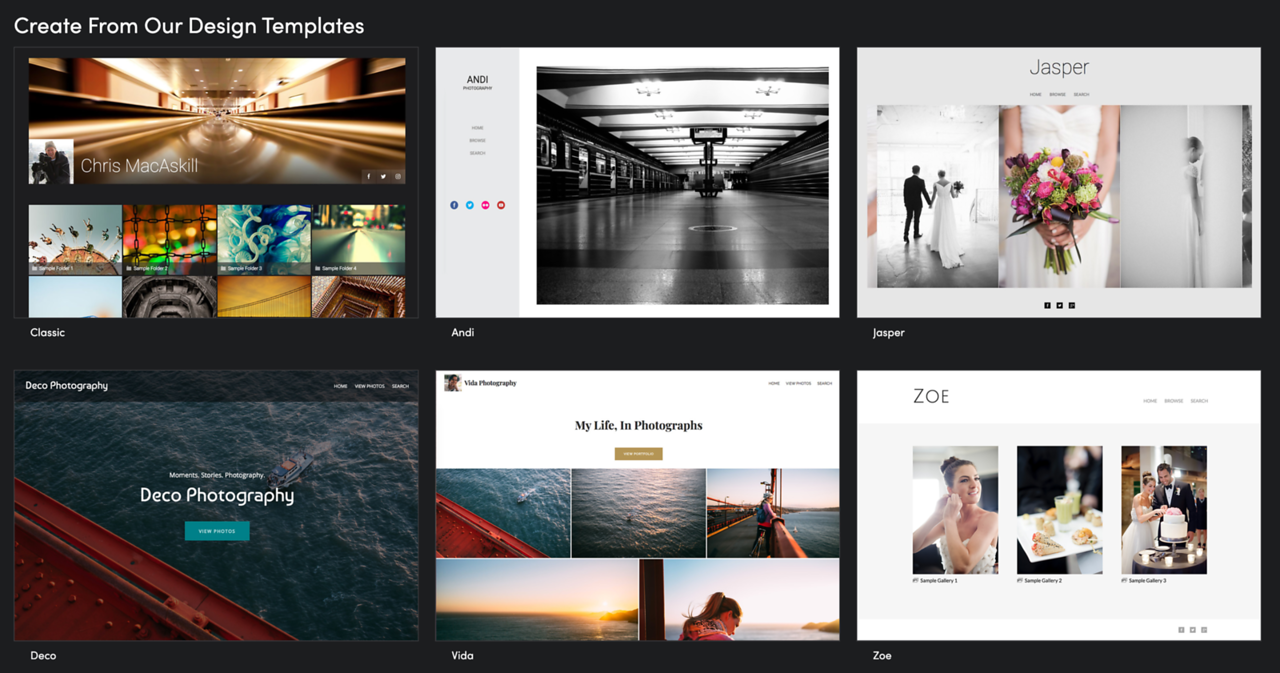The image size is (1280, 673).
Task: Select the Andi template label
Action: [x=463, y=332]
